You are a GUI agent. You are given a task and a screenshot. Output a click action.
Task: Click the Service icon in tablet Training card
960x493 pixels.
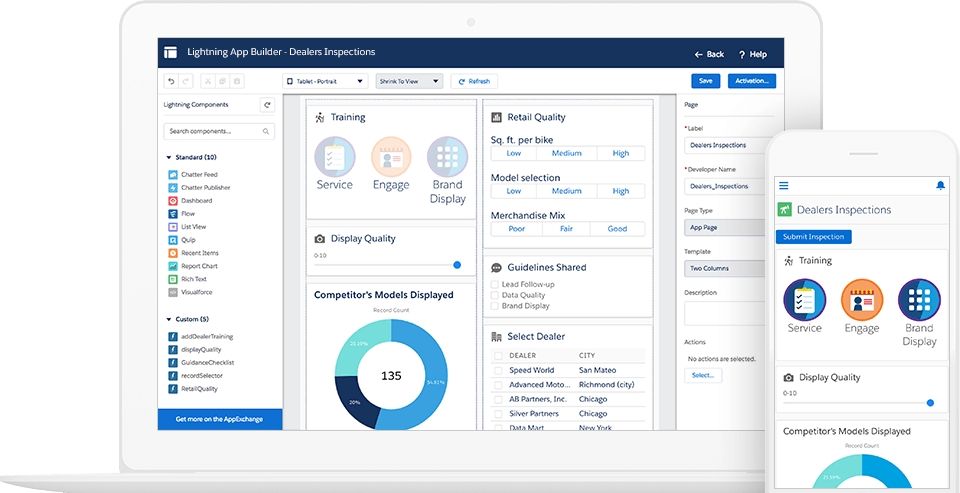(x=334, y=157)
